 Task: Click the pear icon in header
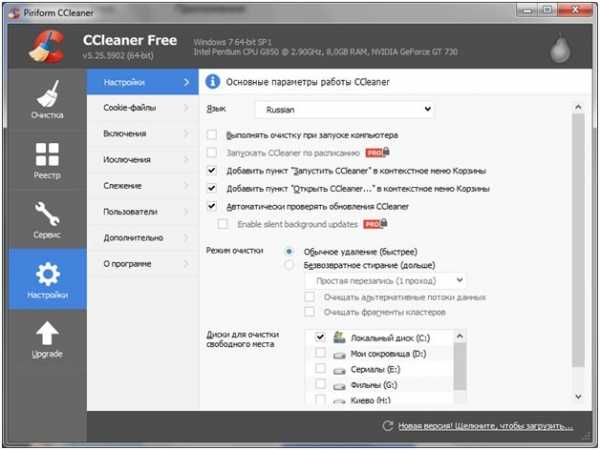click(x=560, y=48)
